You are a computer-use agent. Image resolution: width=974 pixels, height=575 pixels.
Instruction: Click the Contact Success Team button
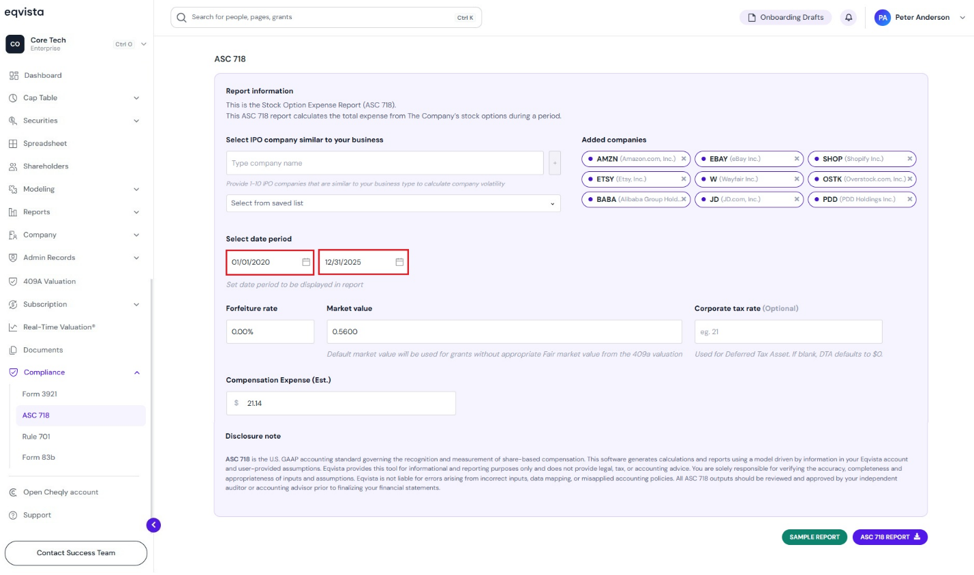point(76,553)
